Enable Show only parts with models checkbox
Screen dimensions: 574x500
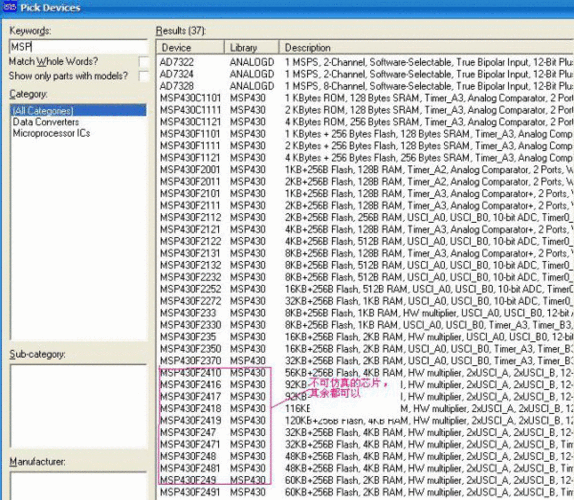pyautogui.click(x=144, y=77)
